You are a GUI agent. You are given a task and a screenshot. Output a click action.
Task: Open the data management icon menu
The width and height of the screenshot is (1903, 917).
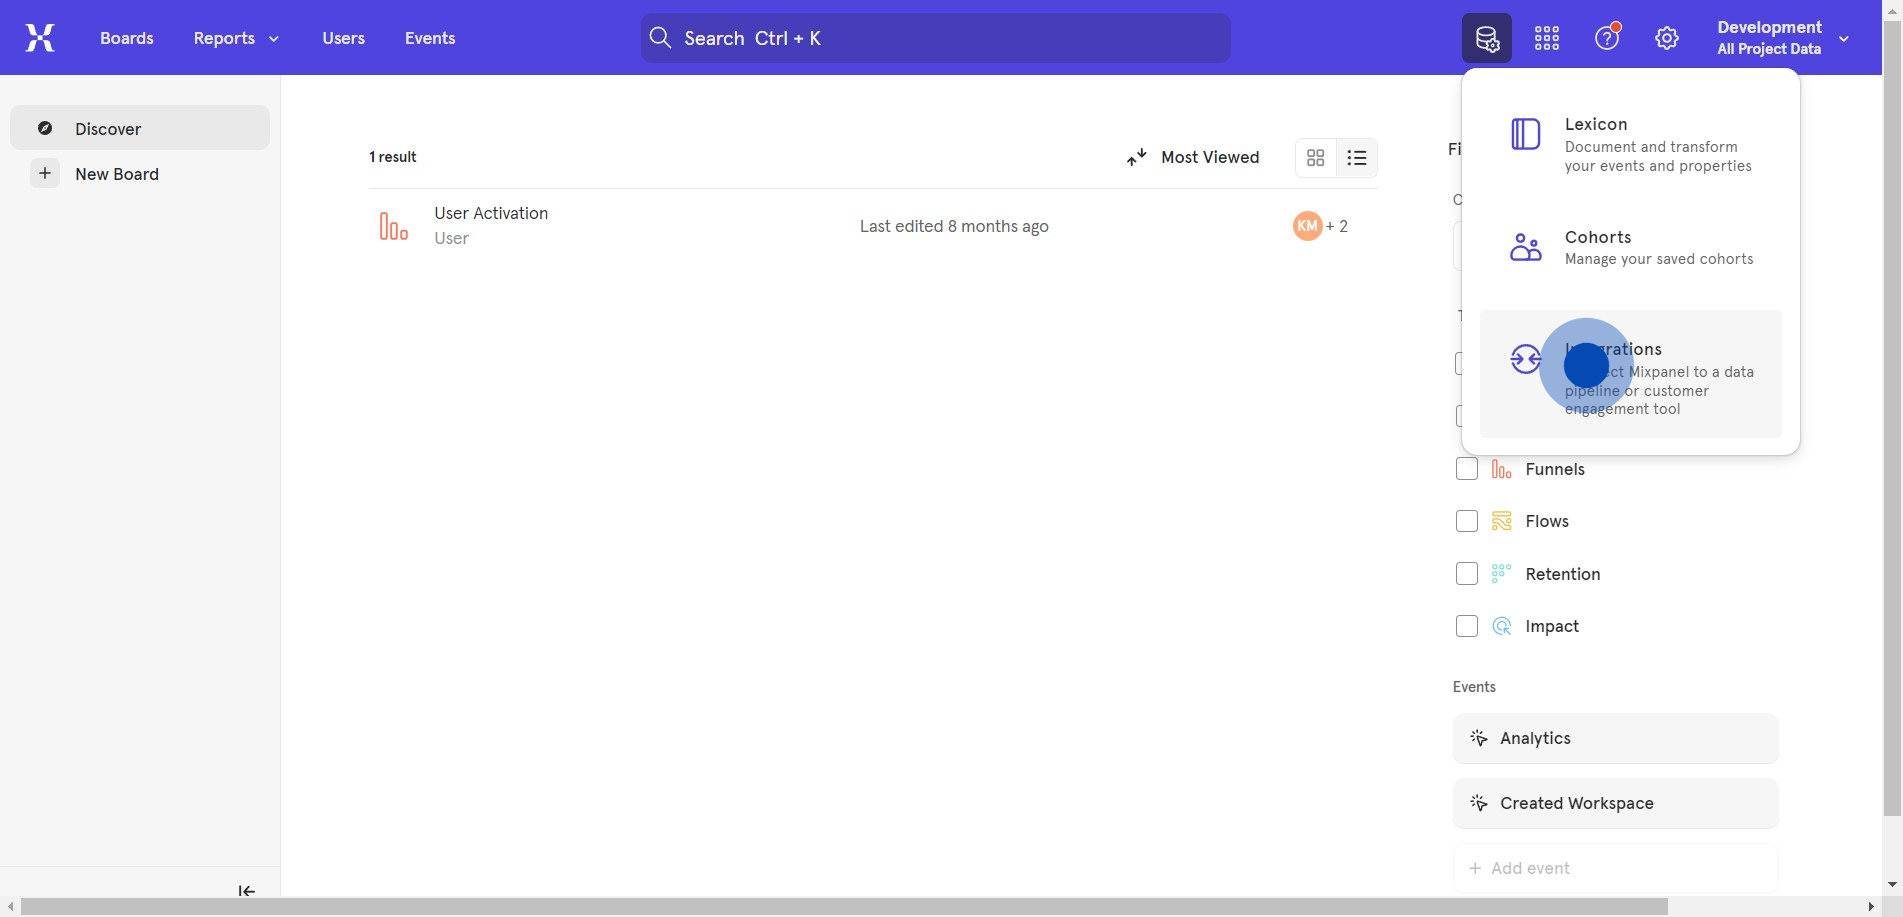pos(1486,38)
